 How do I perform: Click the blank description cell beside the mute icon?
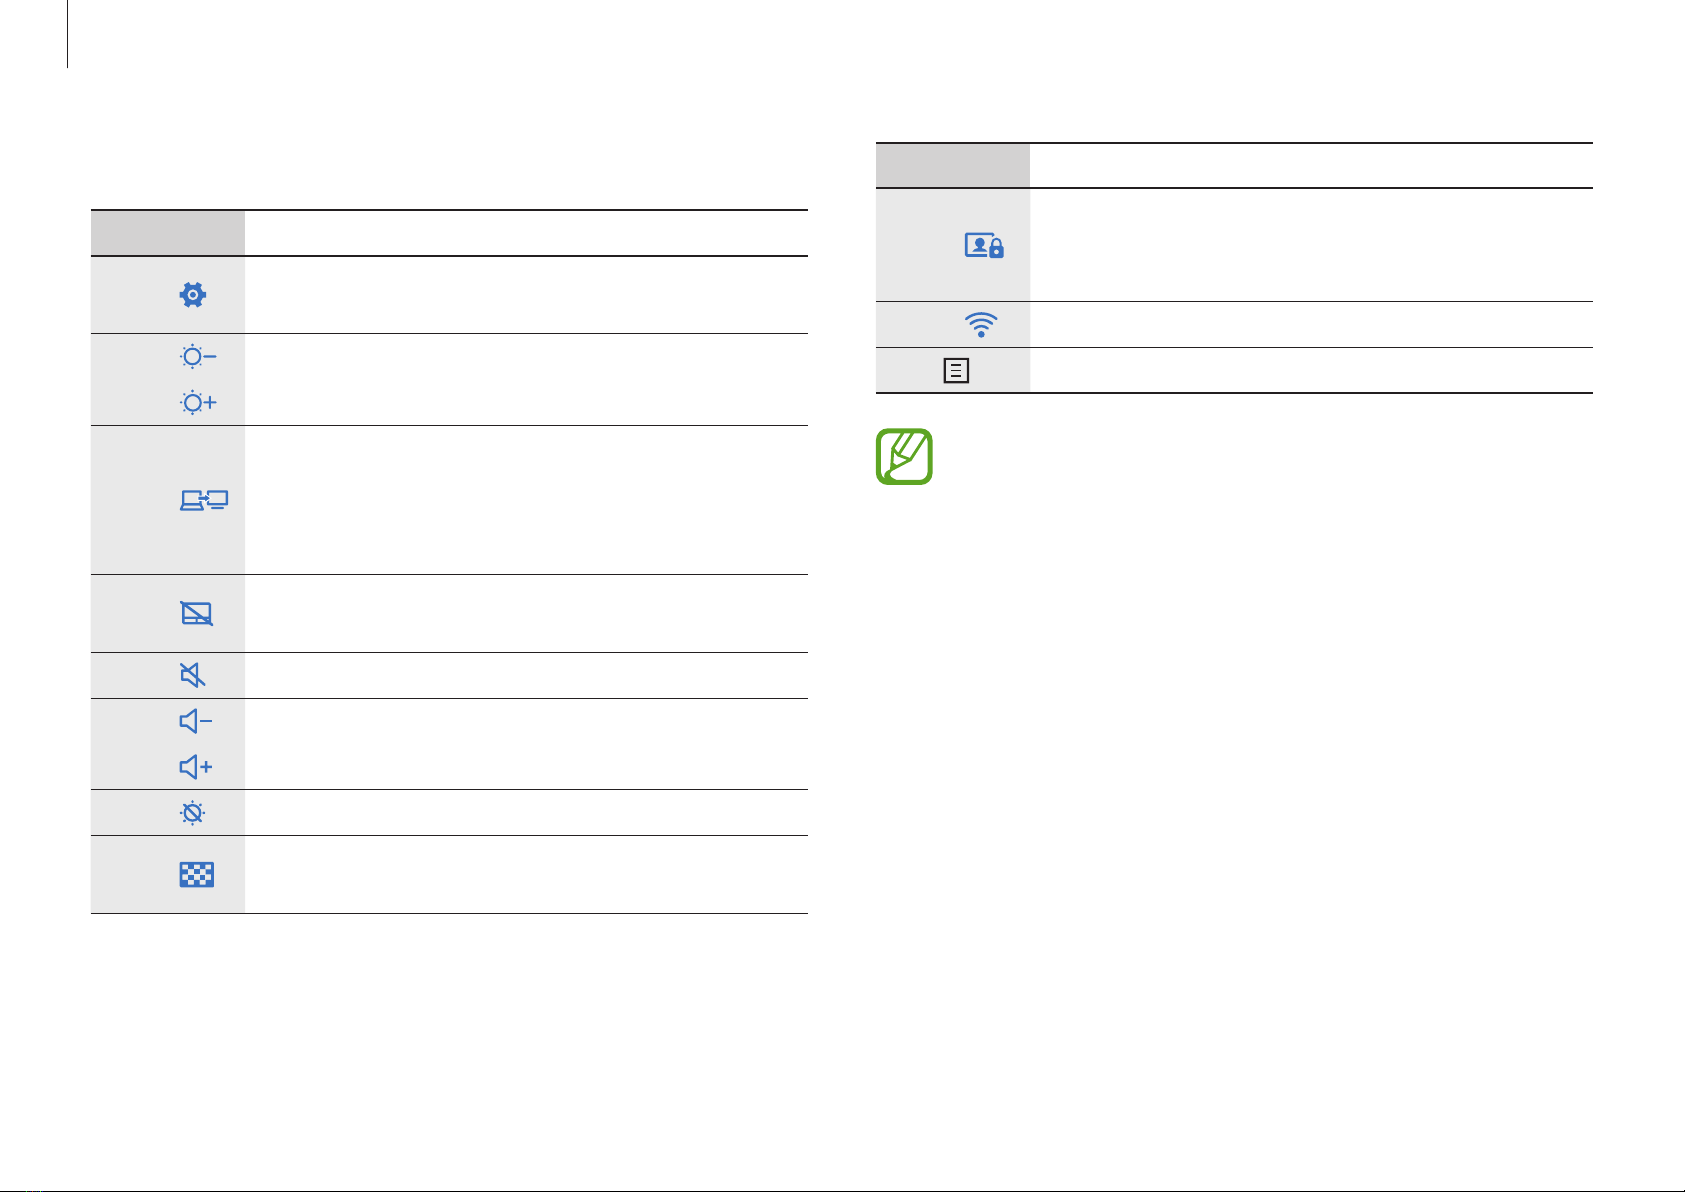coord(526,675)
